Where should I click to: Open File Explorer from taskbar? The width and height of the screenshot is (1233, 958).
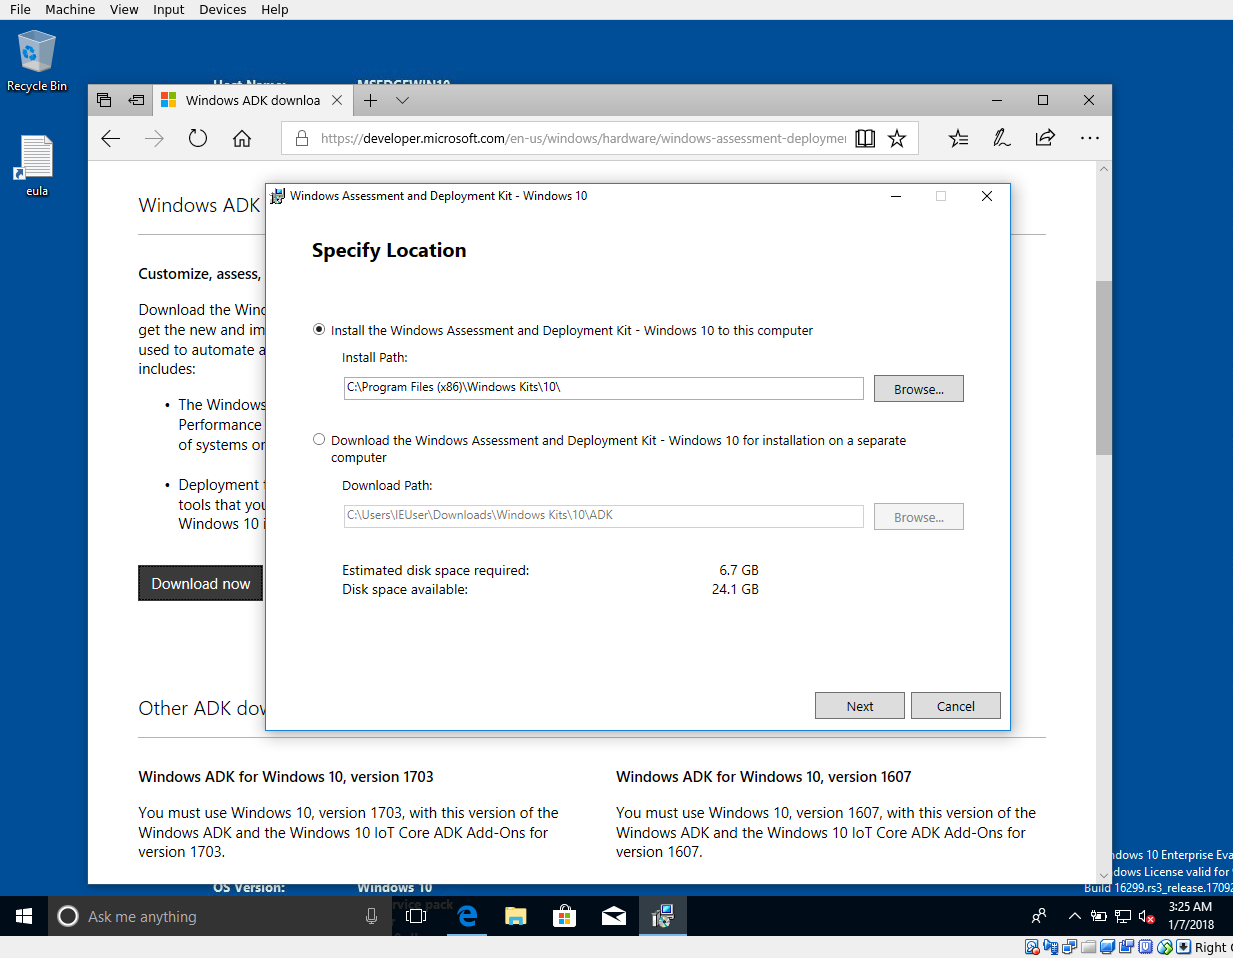[x=515, y=916]
